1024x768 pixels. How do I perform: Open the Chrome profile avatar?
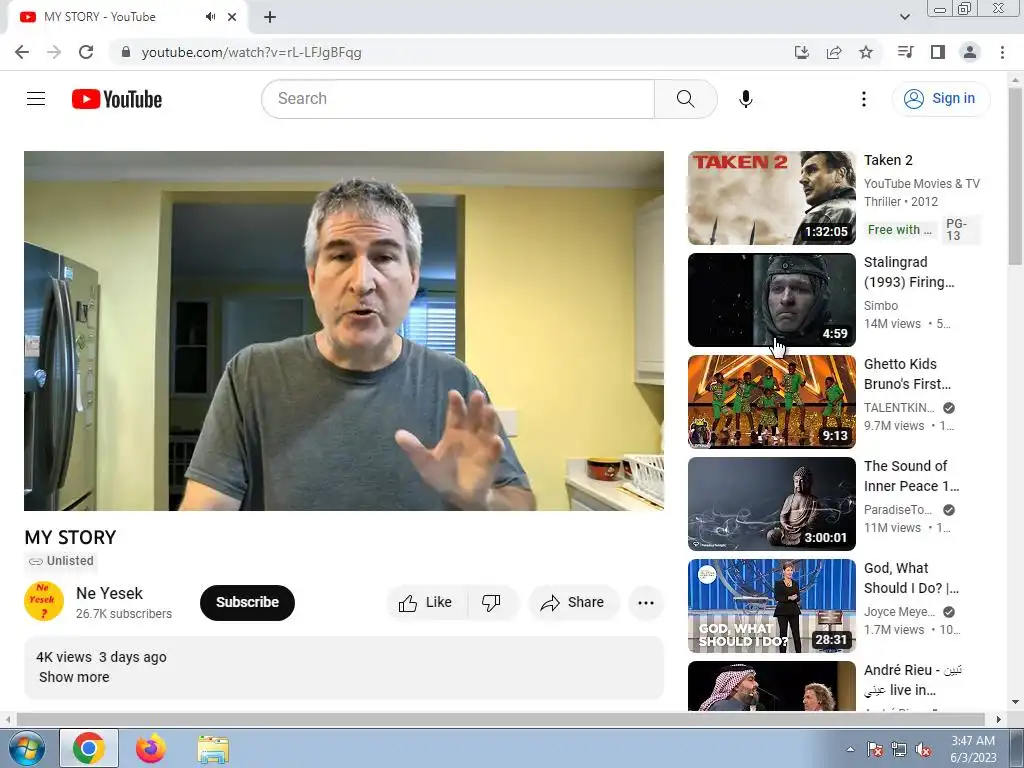970,52
